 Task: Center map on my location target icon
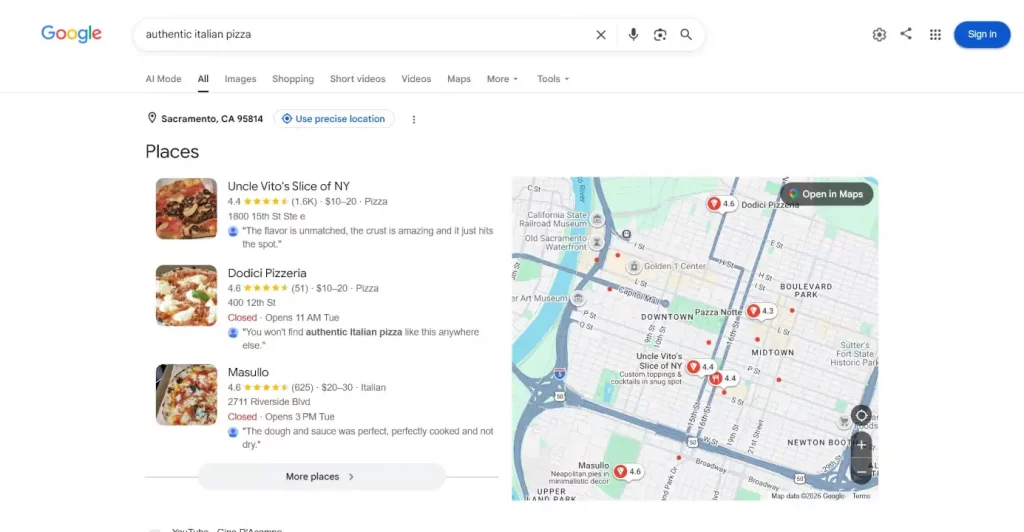861,415
